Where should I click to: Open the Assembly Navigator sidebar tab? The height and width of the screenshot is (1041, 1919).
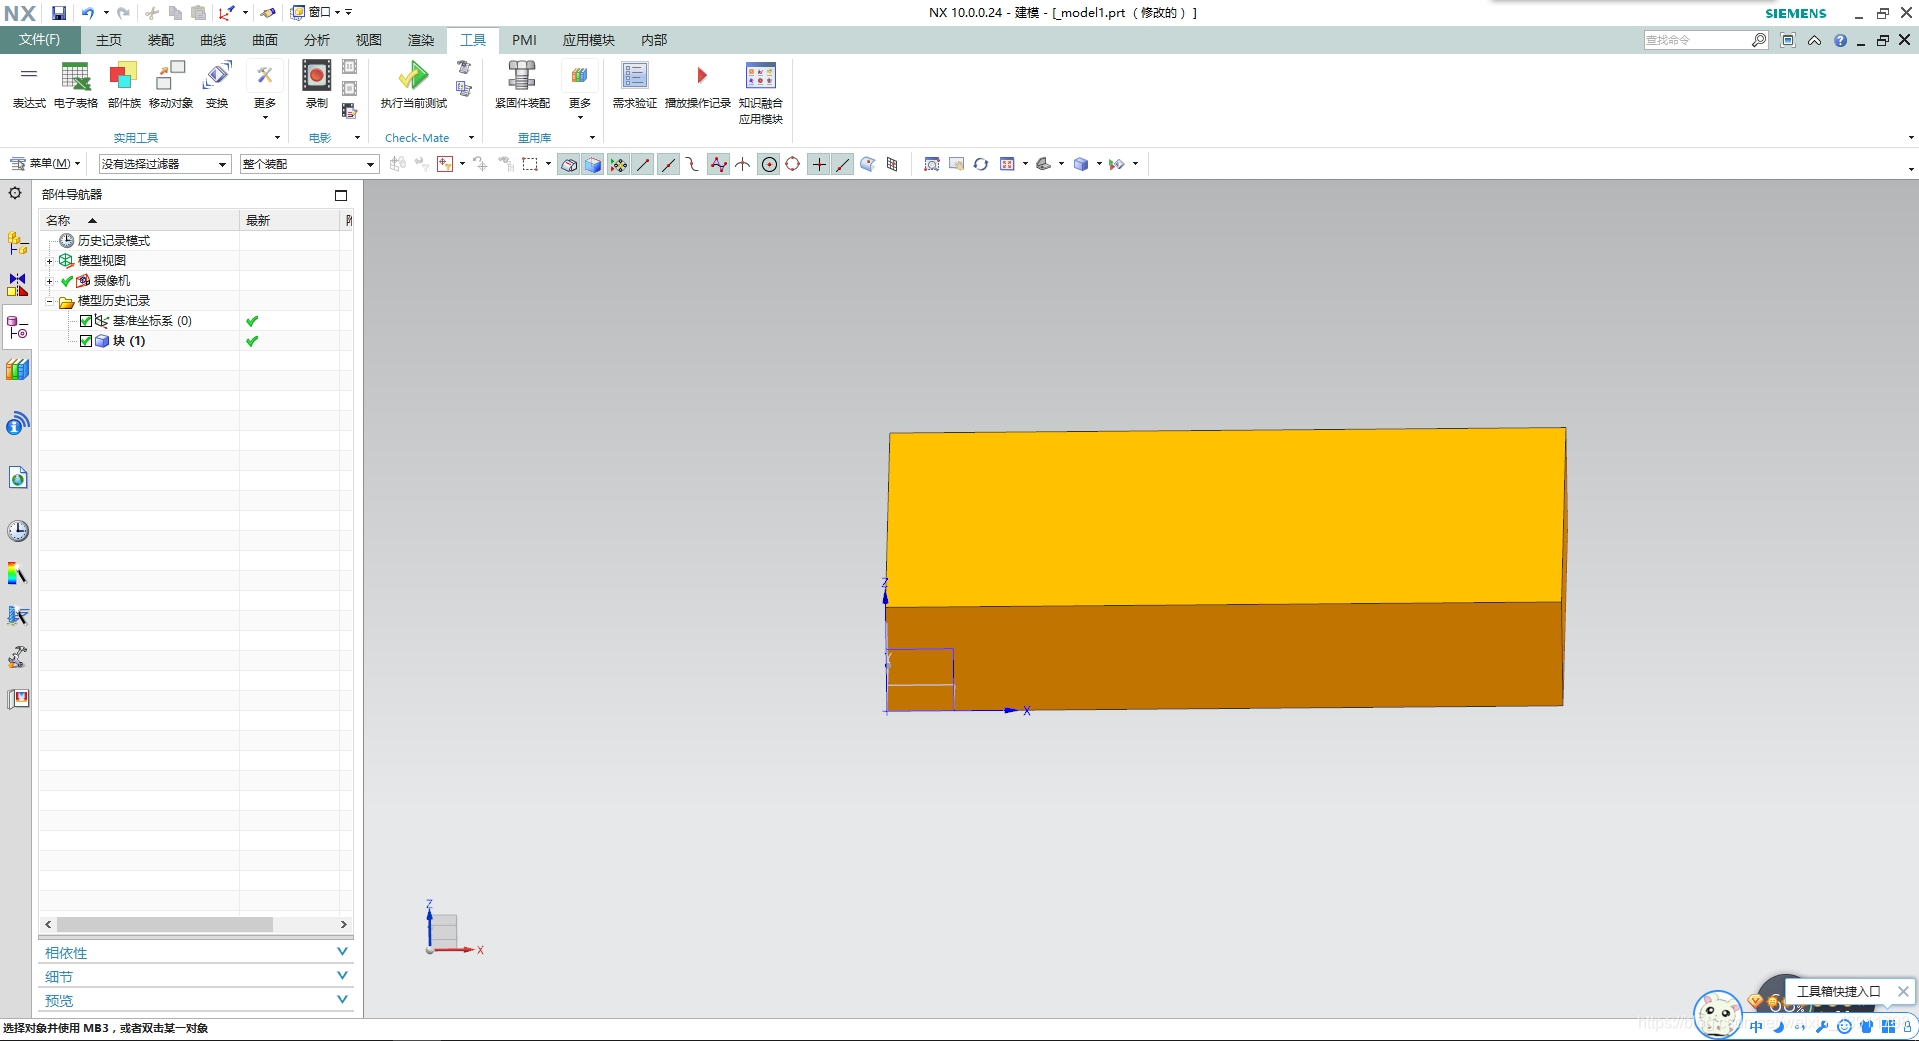pos(17,243)
